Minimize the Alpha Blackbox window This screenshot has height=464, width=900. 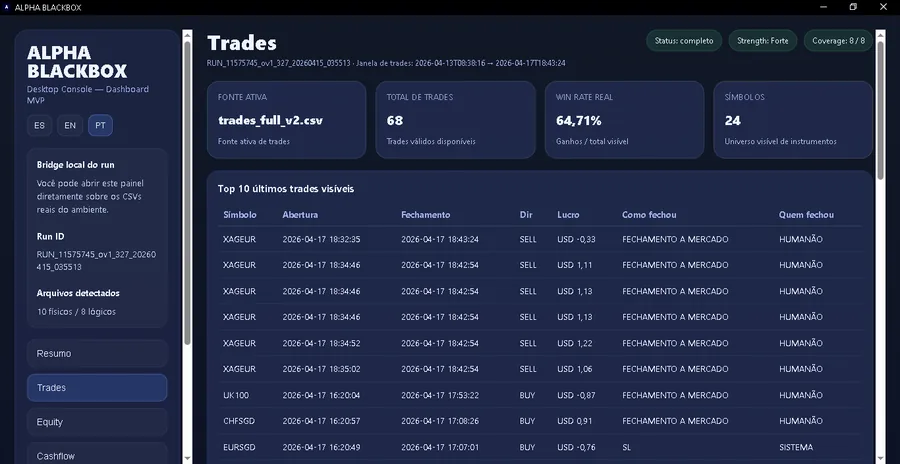point(823,7)
